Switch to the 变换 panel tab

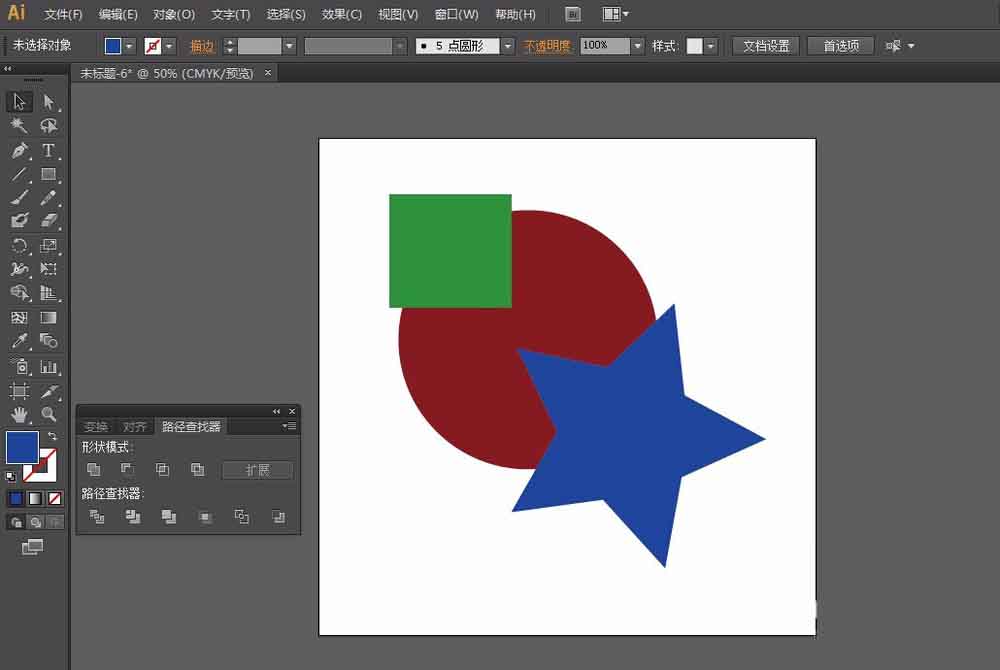click(x=96, y=426)
